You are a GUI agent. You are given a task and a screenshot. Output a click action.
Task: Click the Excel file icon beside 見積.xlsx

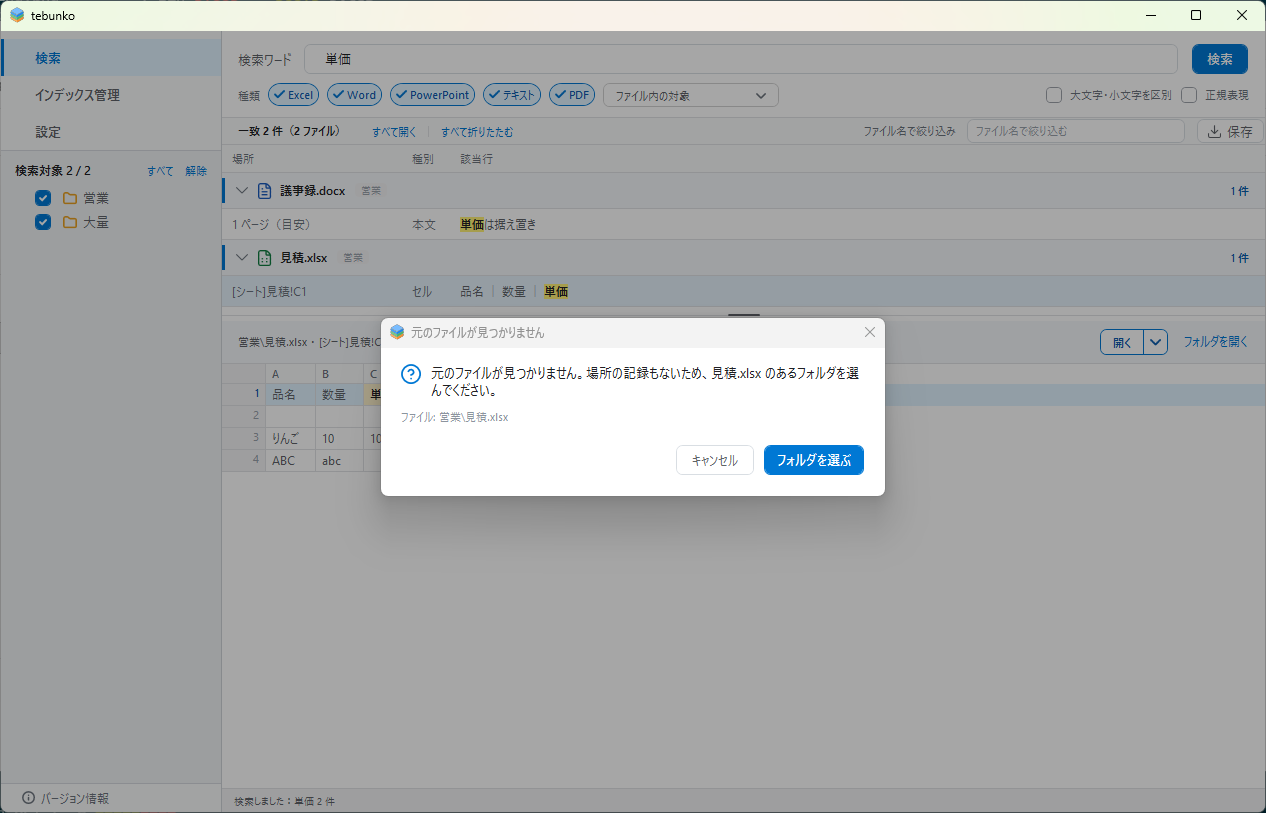pyautogui.click(x=264, y=258)
